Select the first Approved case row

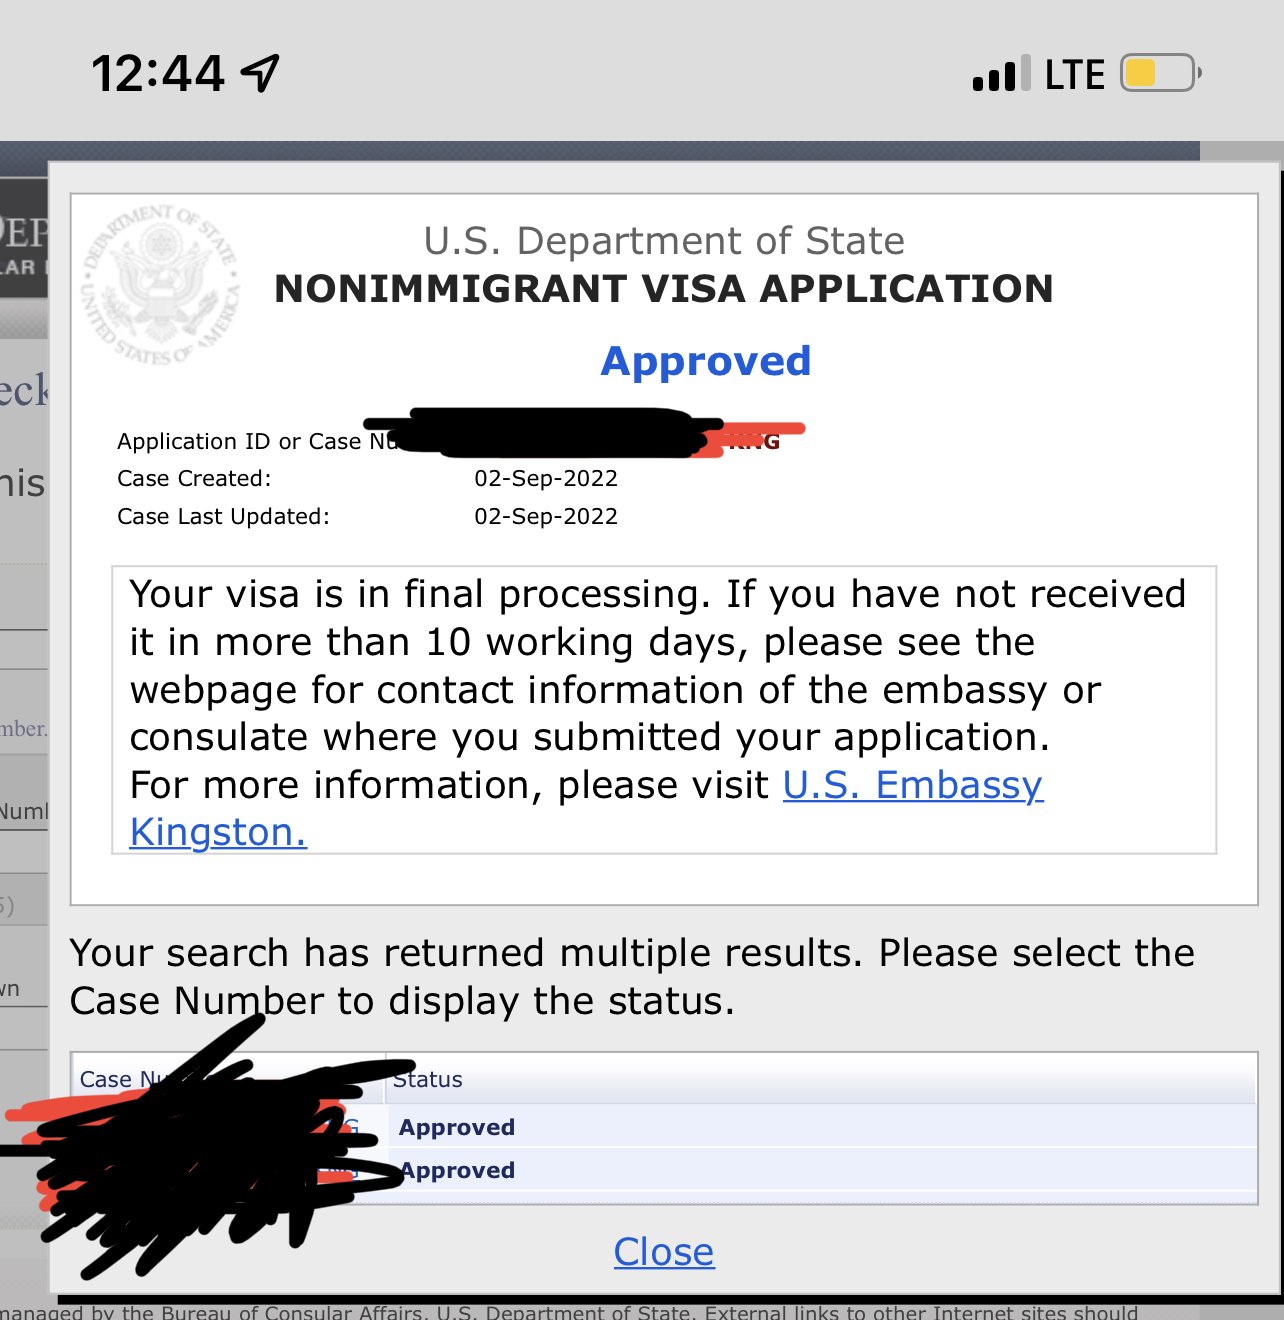[x=664, y=1127]
